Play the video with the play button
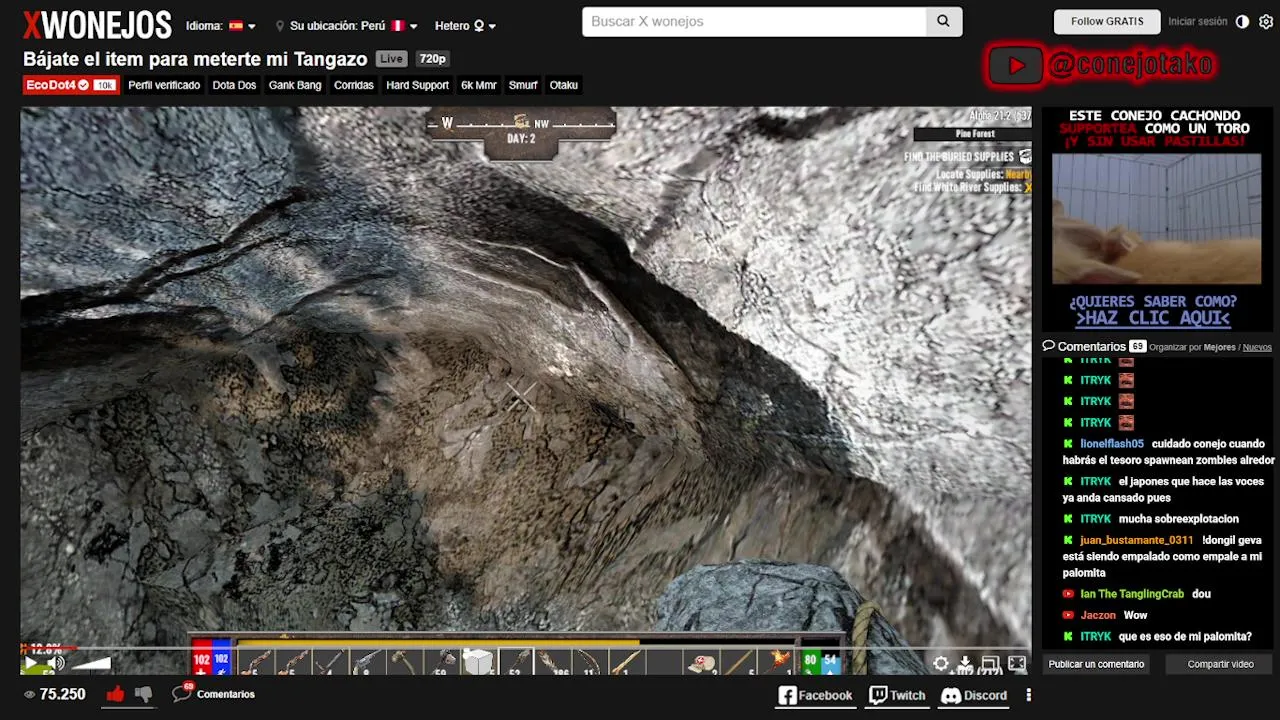The width and height of the screenshot is (1280, 720). click(31, 663)
